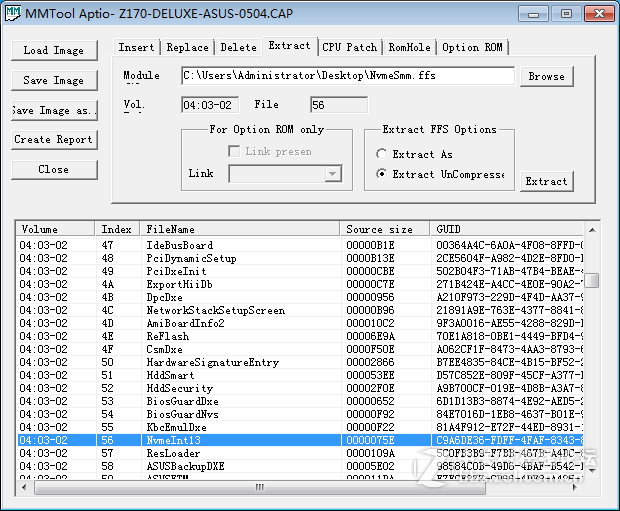This screenshot has width=620, height=511.
Task: Sort list by the Source size column
Action: [384, 229]
